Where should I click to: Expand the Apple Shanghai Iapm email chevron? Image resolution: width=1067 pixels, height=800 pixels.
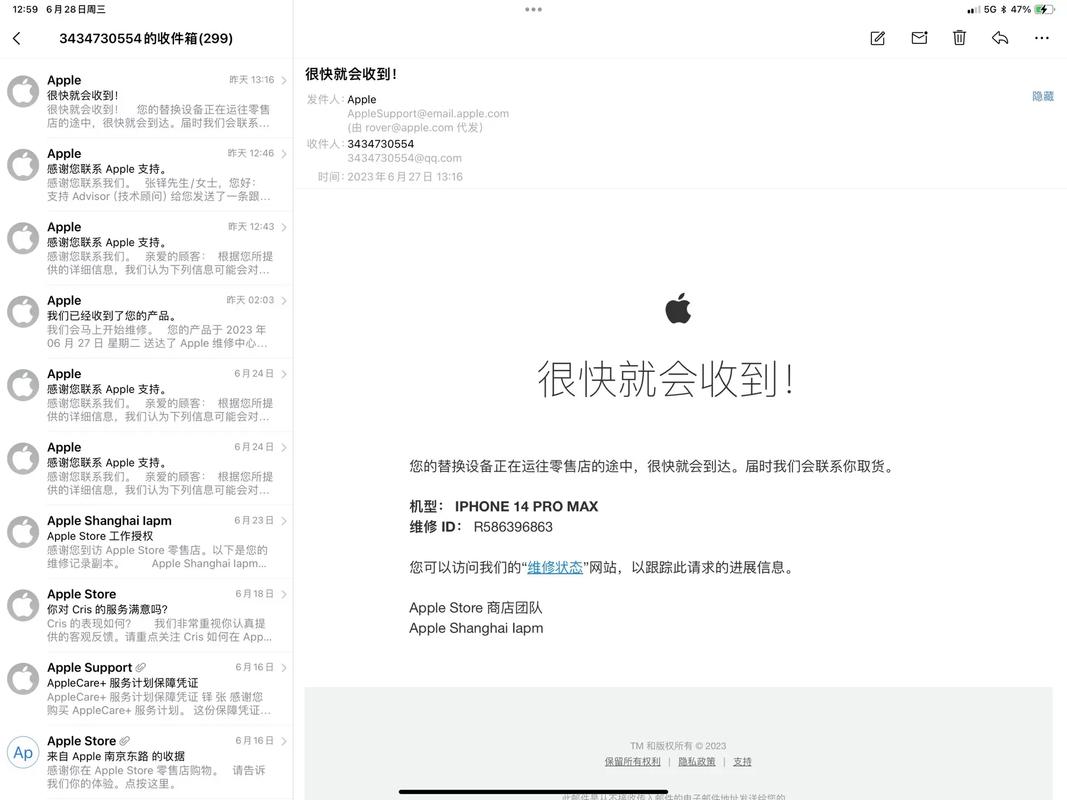click(x=284, y=521)
